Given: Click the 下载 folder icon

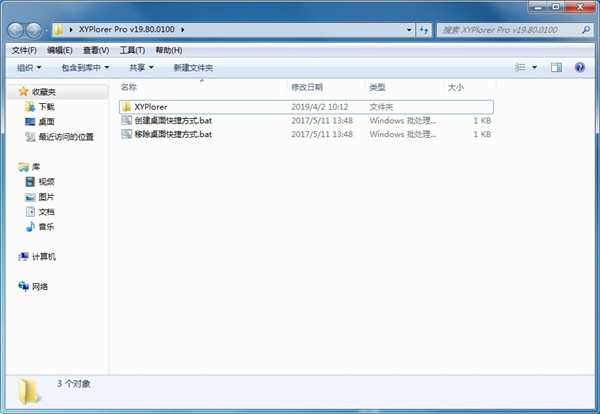Looking at the screenshot, I should point(30,107).
